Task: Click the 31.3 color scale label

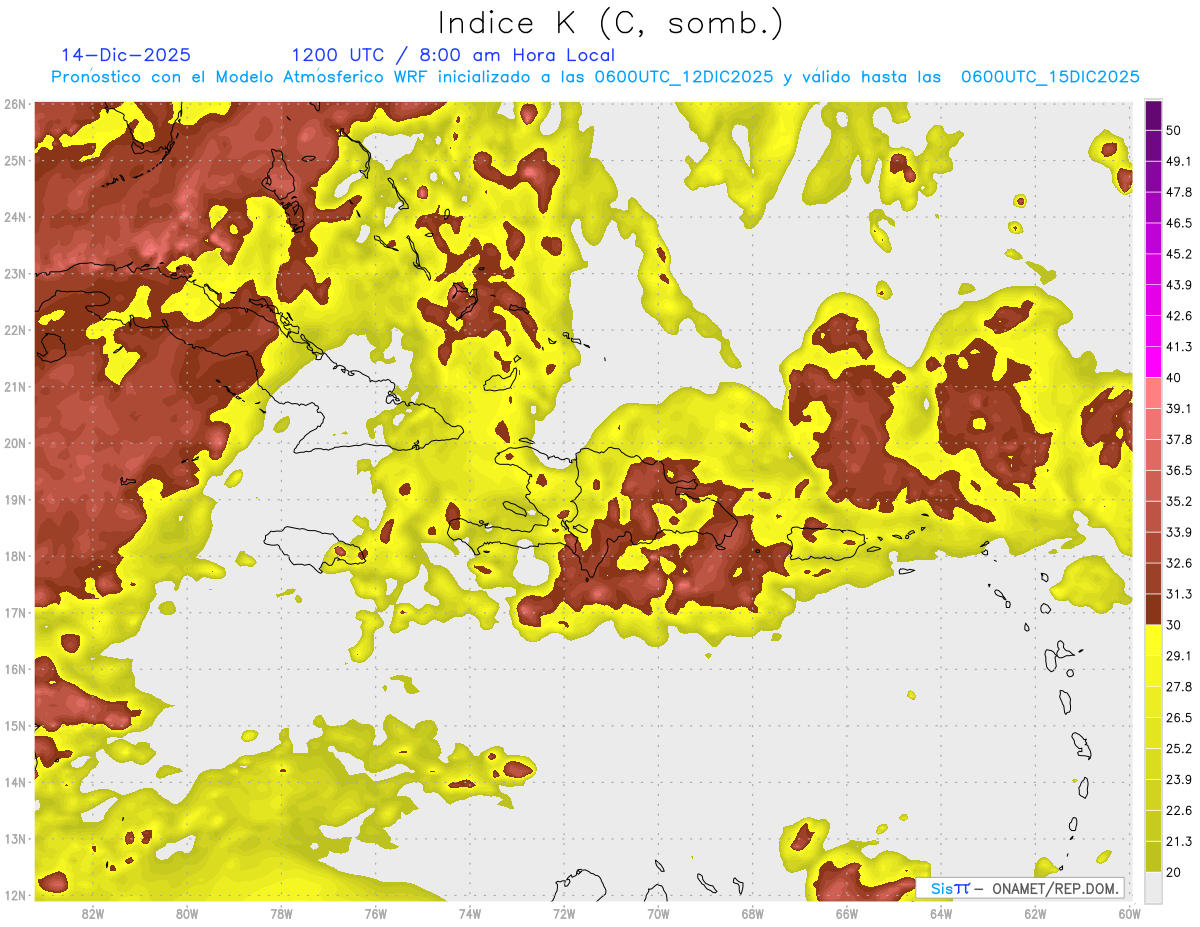Action: [x=1178, y=594]
